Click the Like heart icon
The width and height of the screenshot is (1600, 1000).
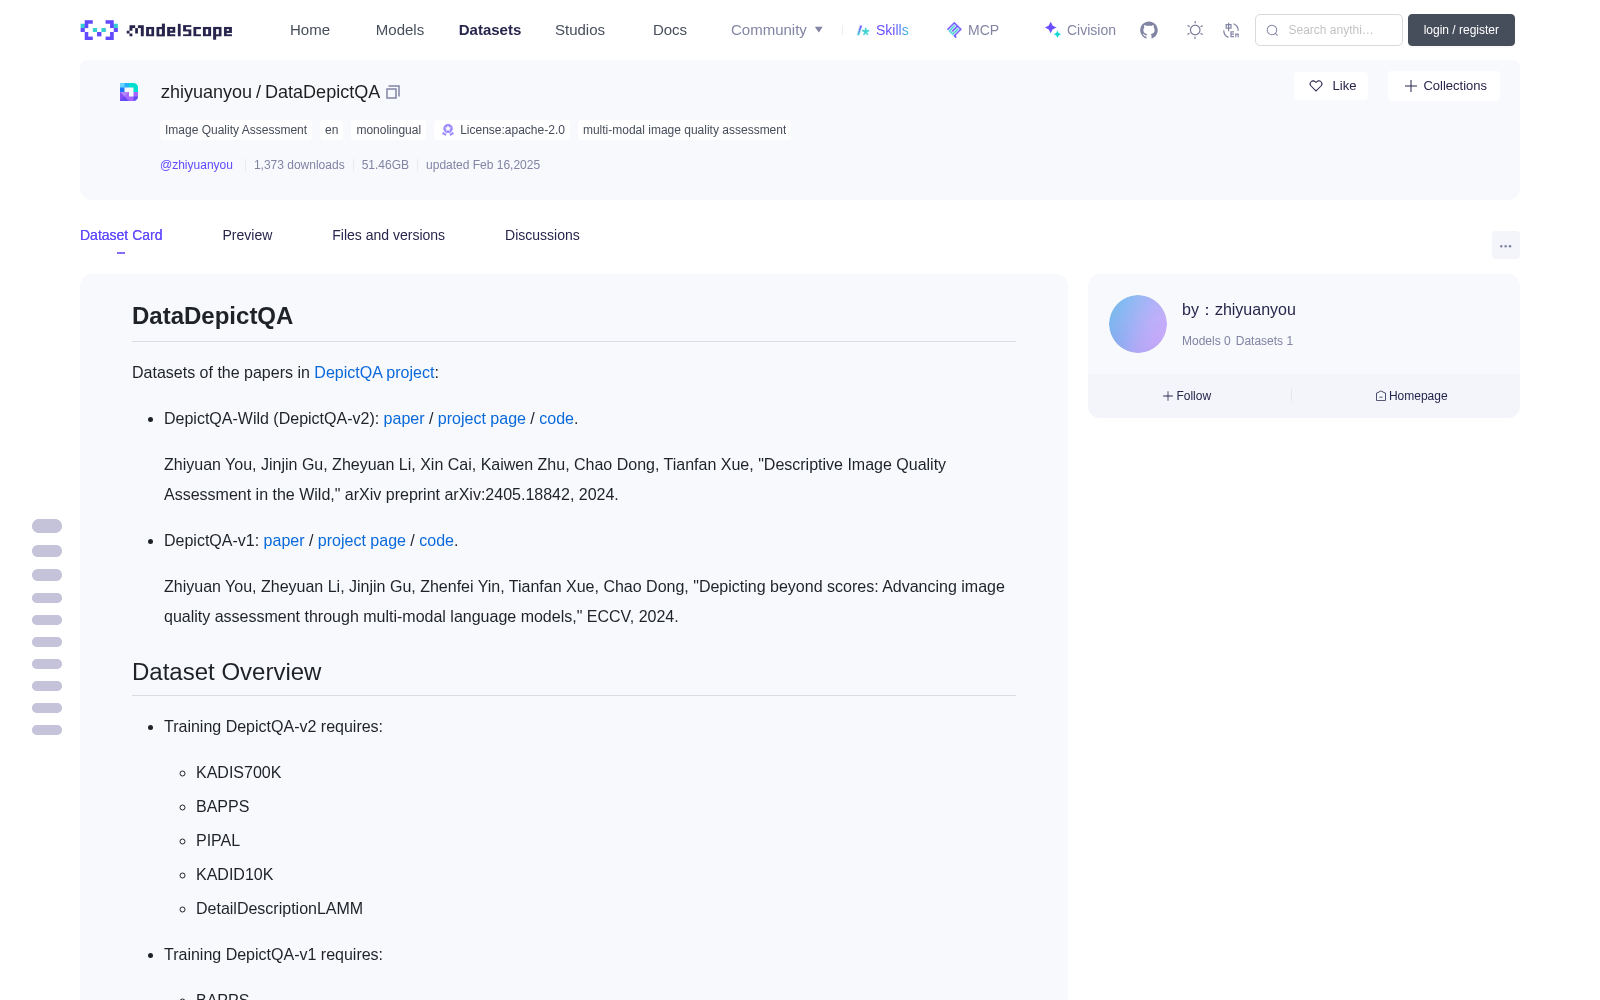pyautogui.click(x=1316, y=86)
